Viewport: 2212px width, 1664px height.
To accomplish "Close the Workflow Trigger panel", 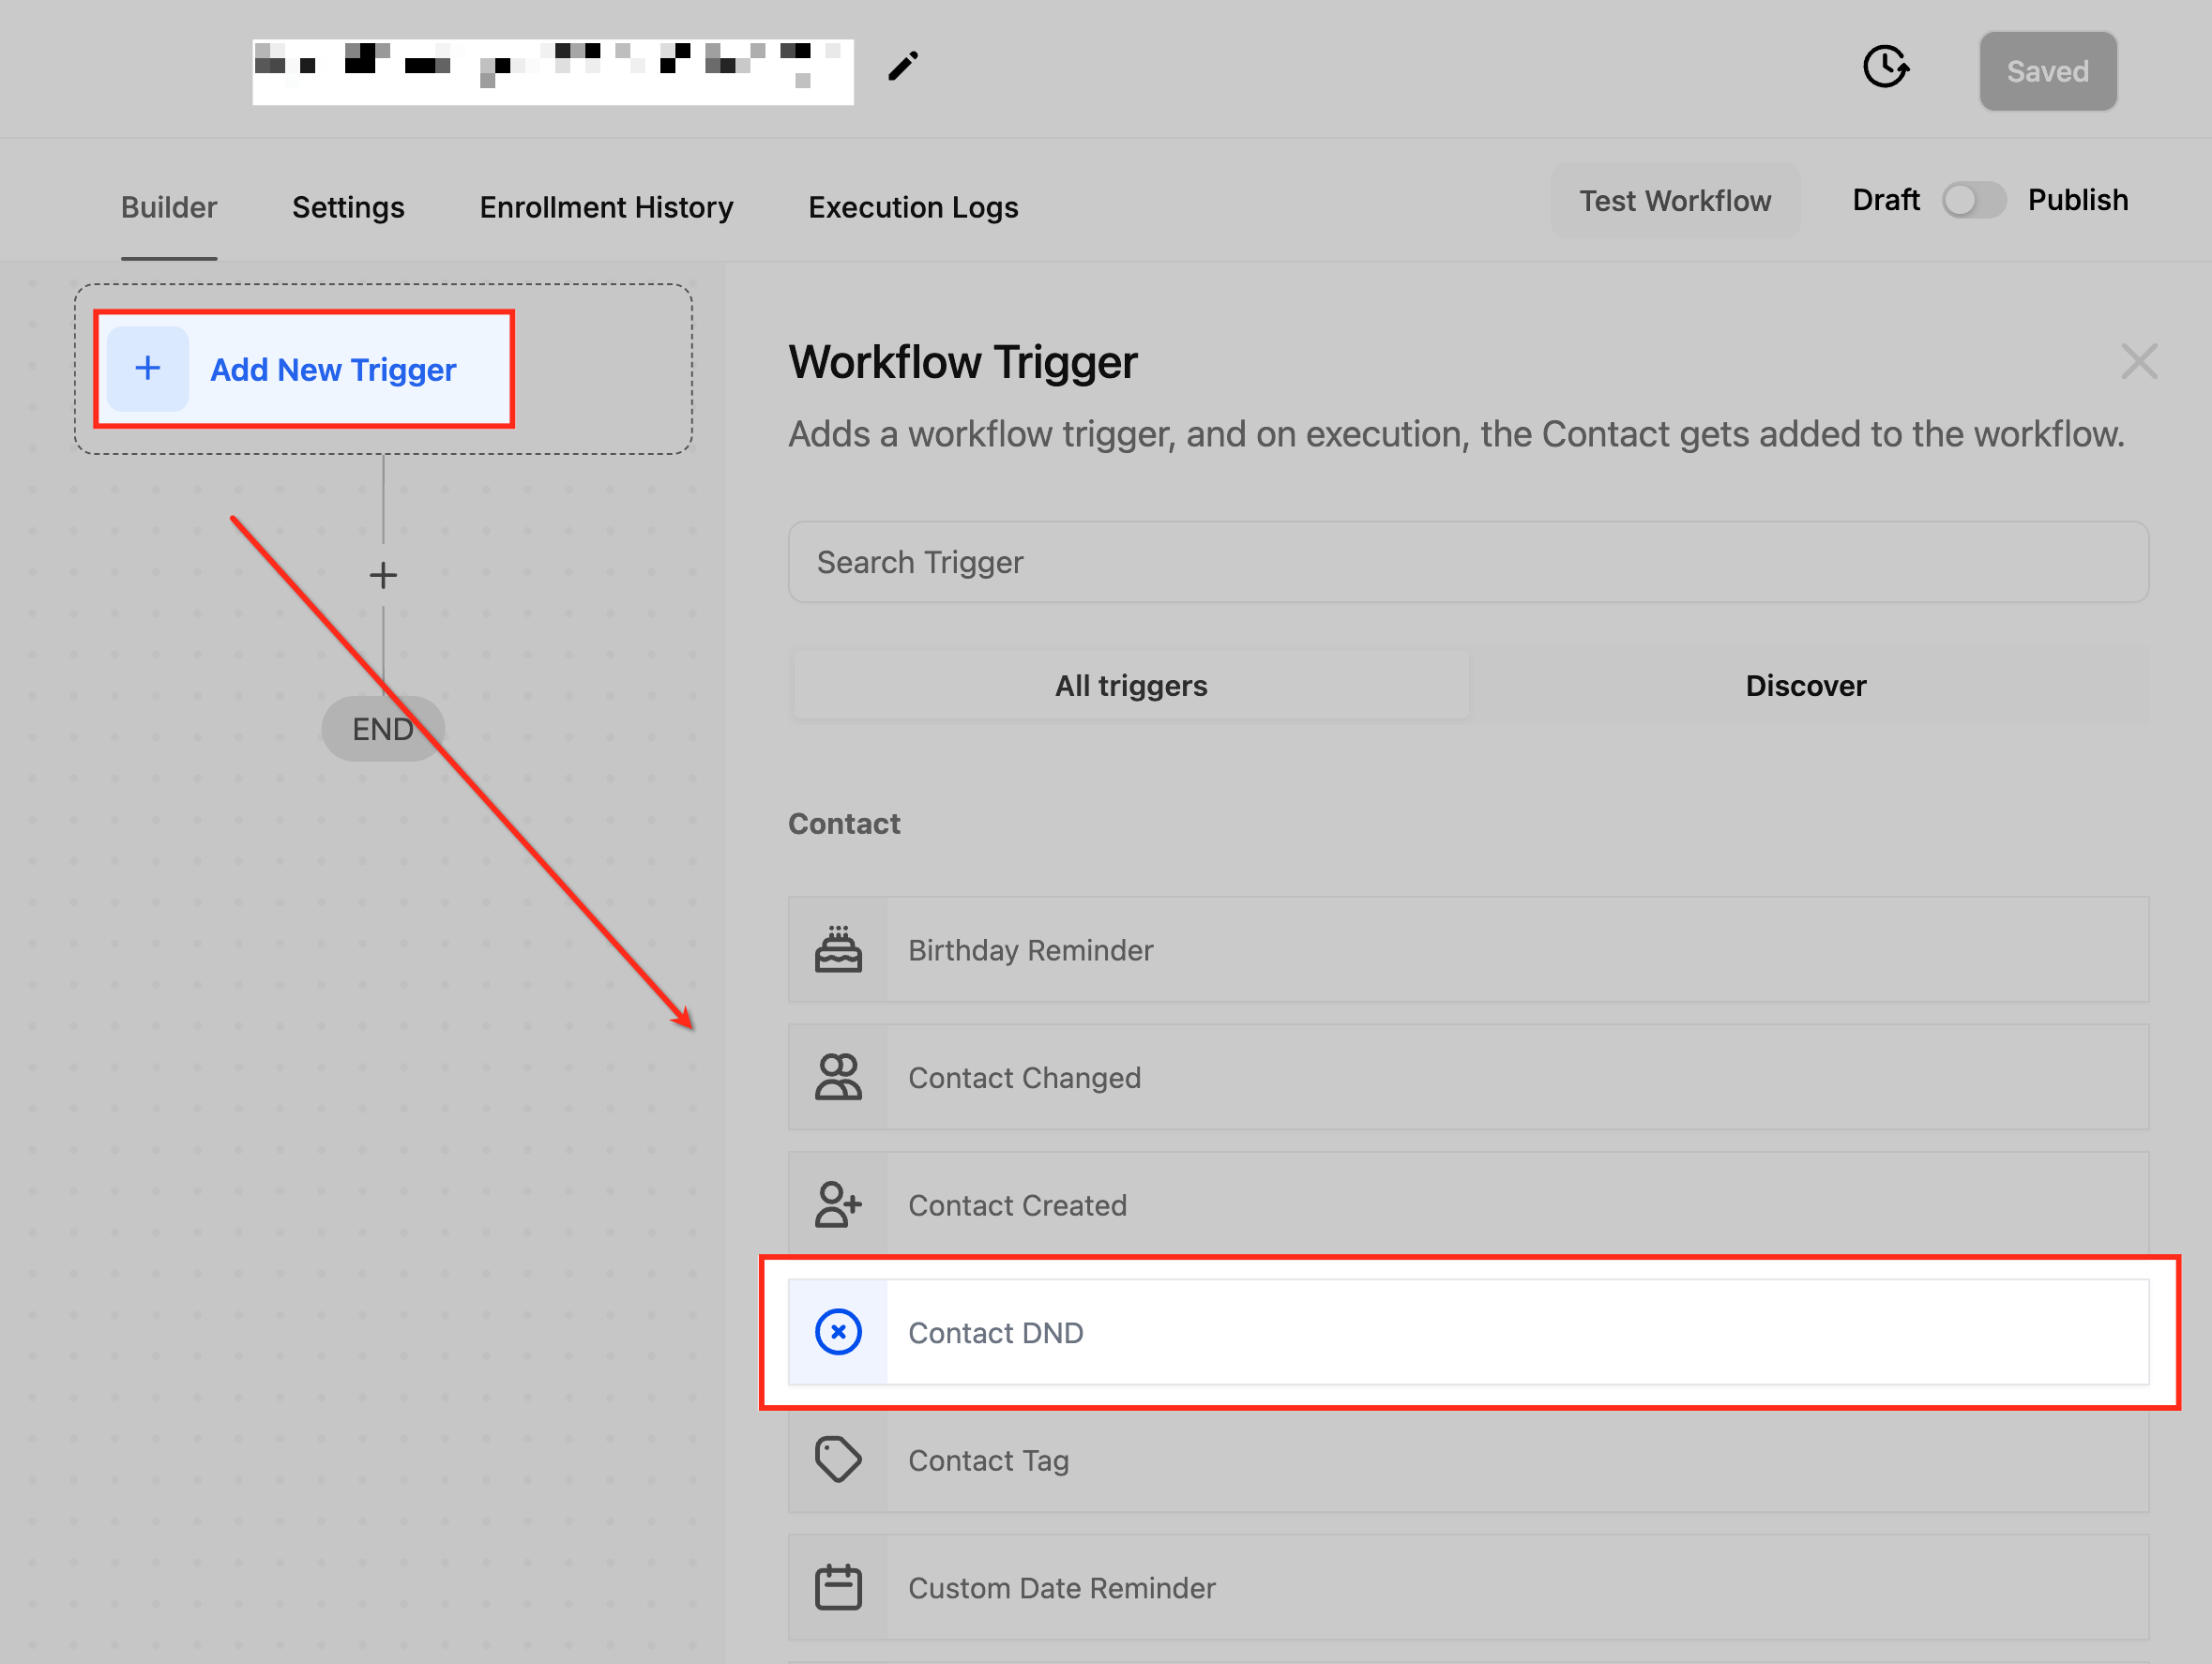I will click(x=2138, y=362).
